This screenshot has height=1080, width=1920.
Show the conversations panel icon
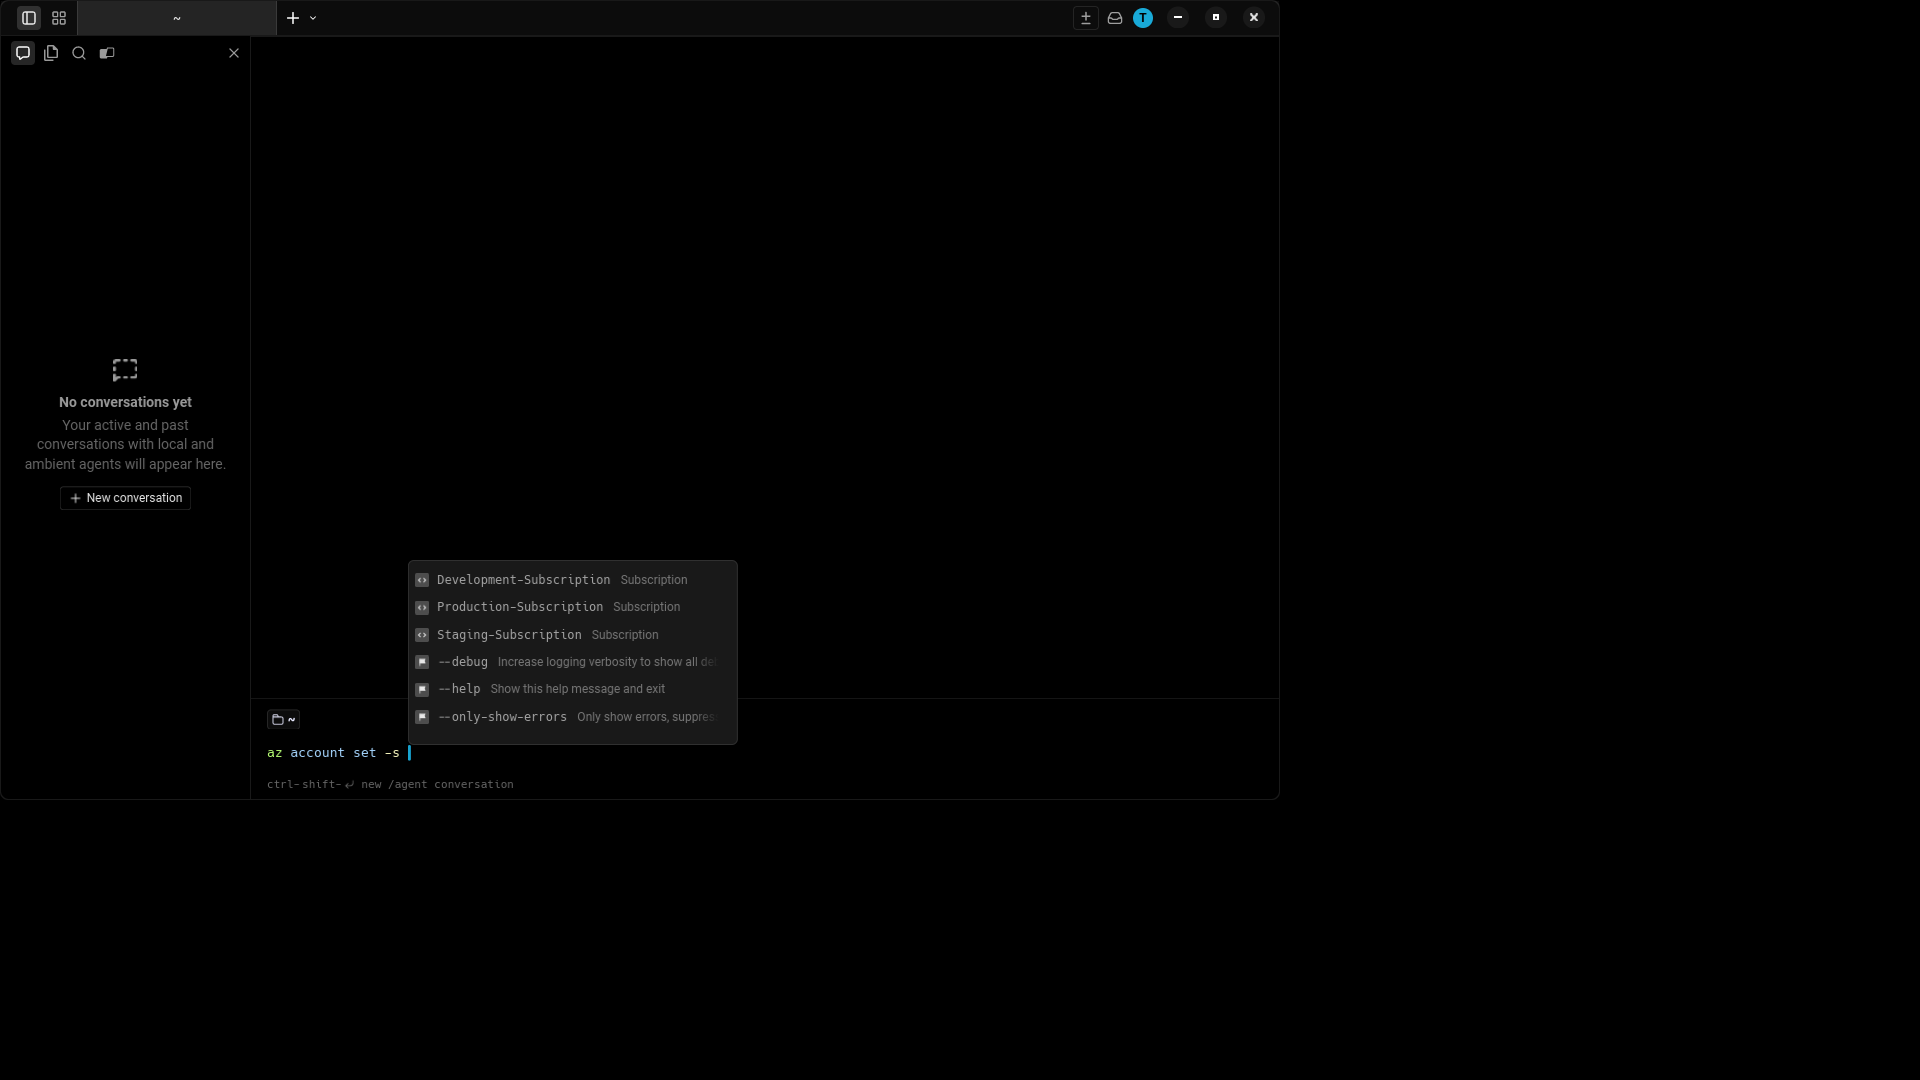tap(23, 53)
